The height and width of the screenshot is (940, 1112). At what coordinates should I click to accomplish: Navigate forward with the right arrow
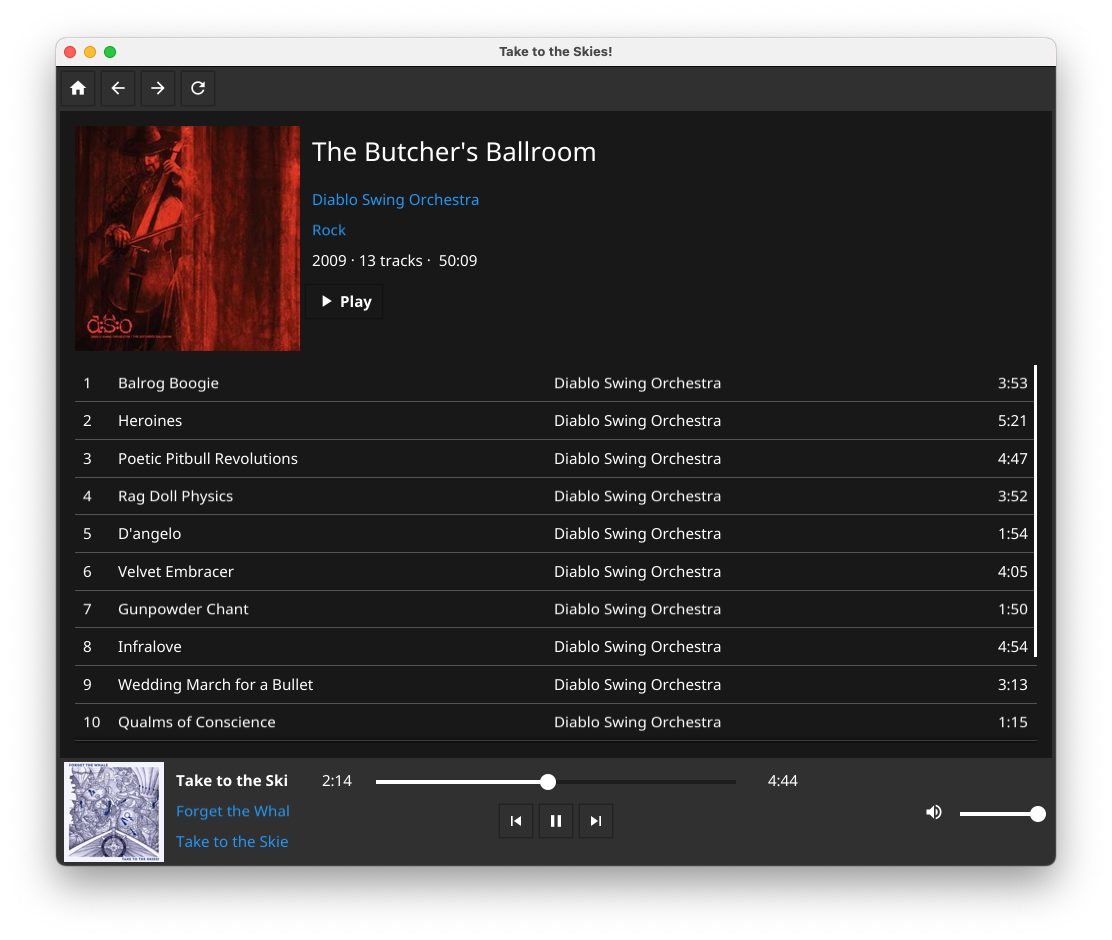tap(157, 88)
